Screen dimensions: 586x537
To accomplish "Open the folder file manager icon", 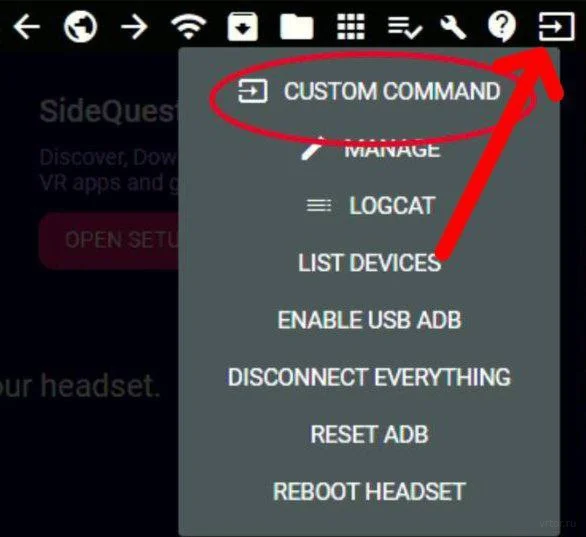I will 297,27.
